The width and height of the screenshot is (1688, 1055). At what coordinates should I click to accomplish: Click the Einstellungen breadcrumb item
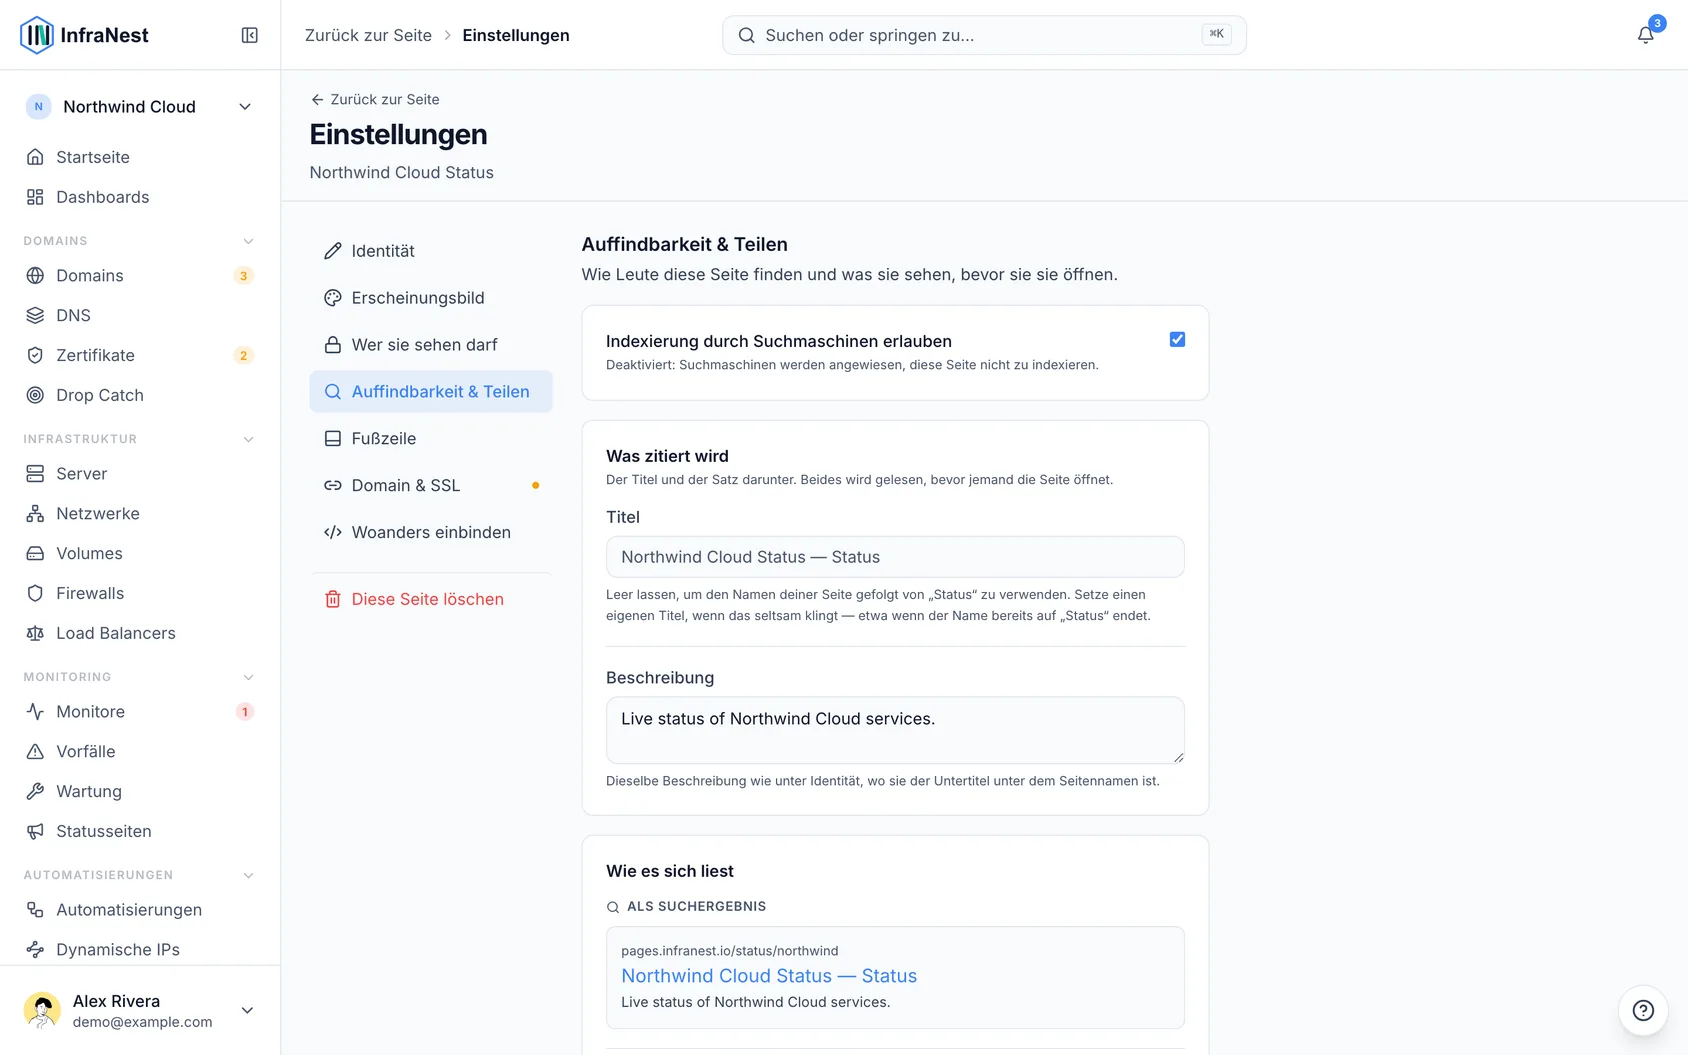pos(516,35)
